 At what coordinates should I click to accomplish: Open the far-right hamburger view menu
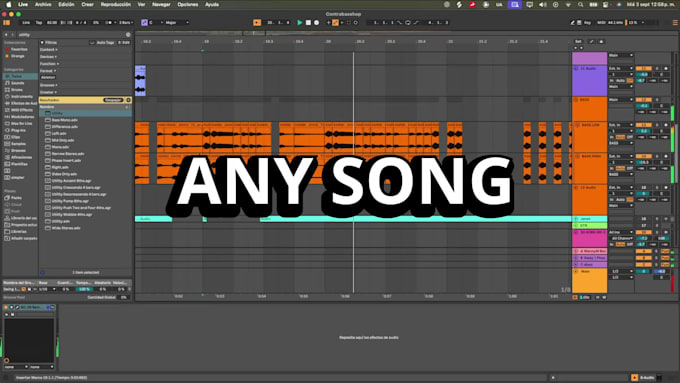pyautogui.click(x=675, y=23)
